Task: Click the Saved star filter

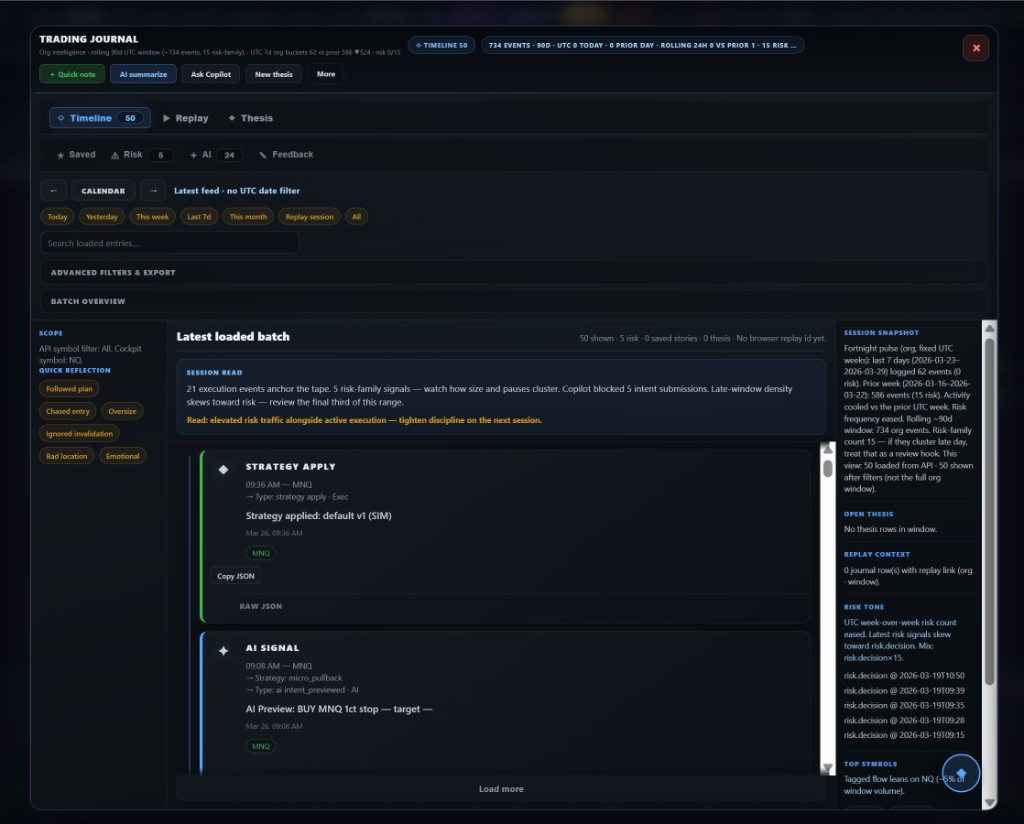Action: pos(76,155)
